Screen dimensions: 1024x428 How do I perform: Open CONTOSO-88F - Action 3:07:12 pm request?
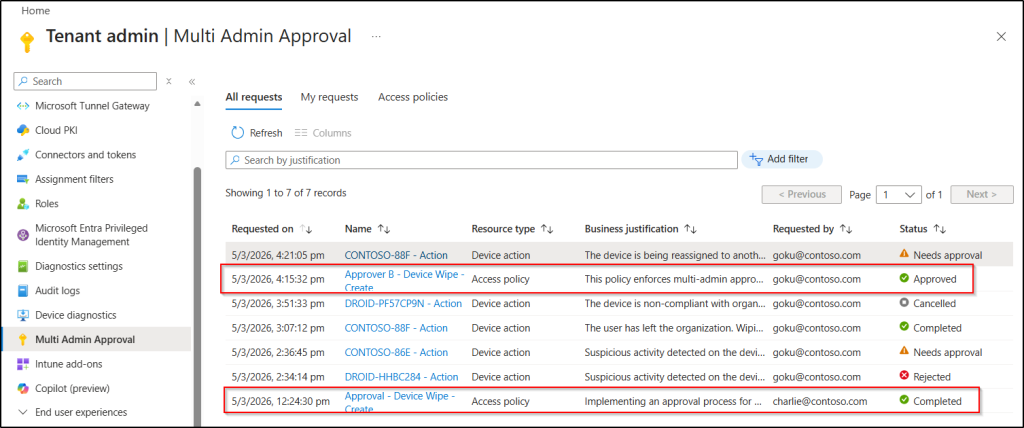pyautogui.click(x=396, y=328)
